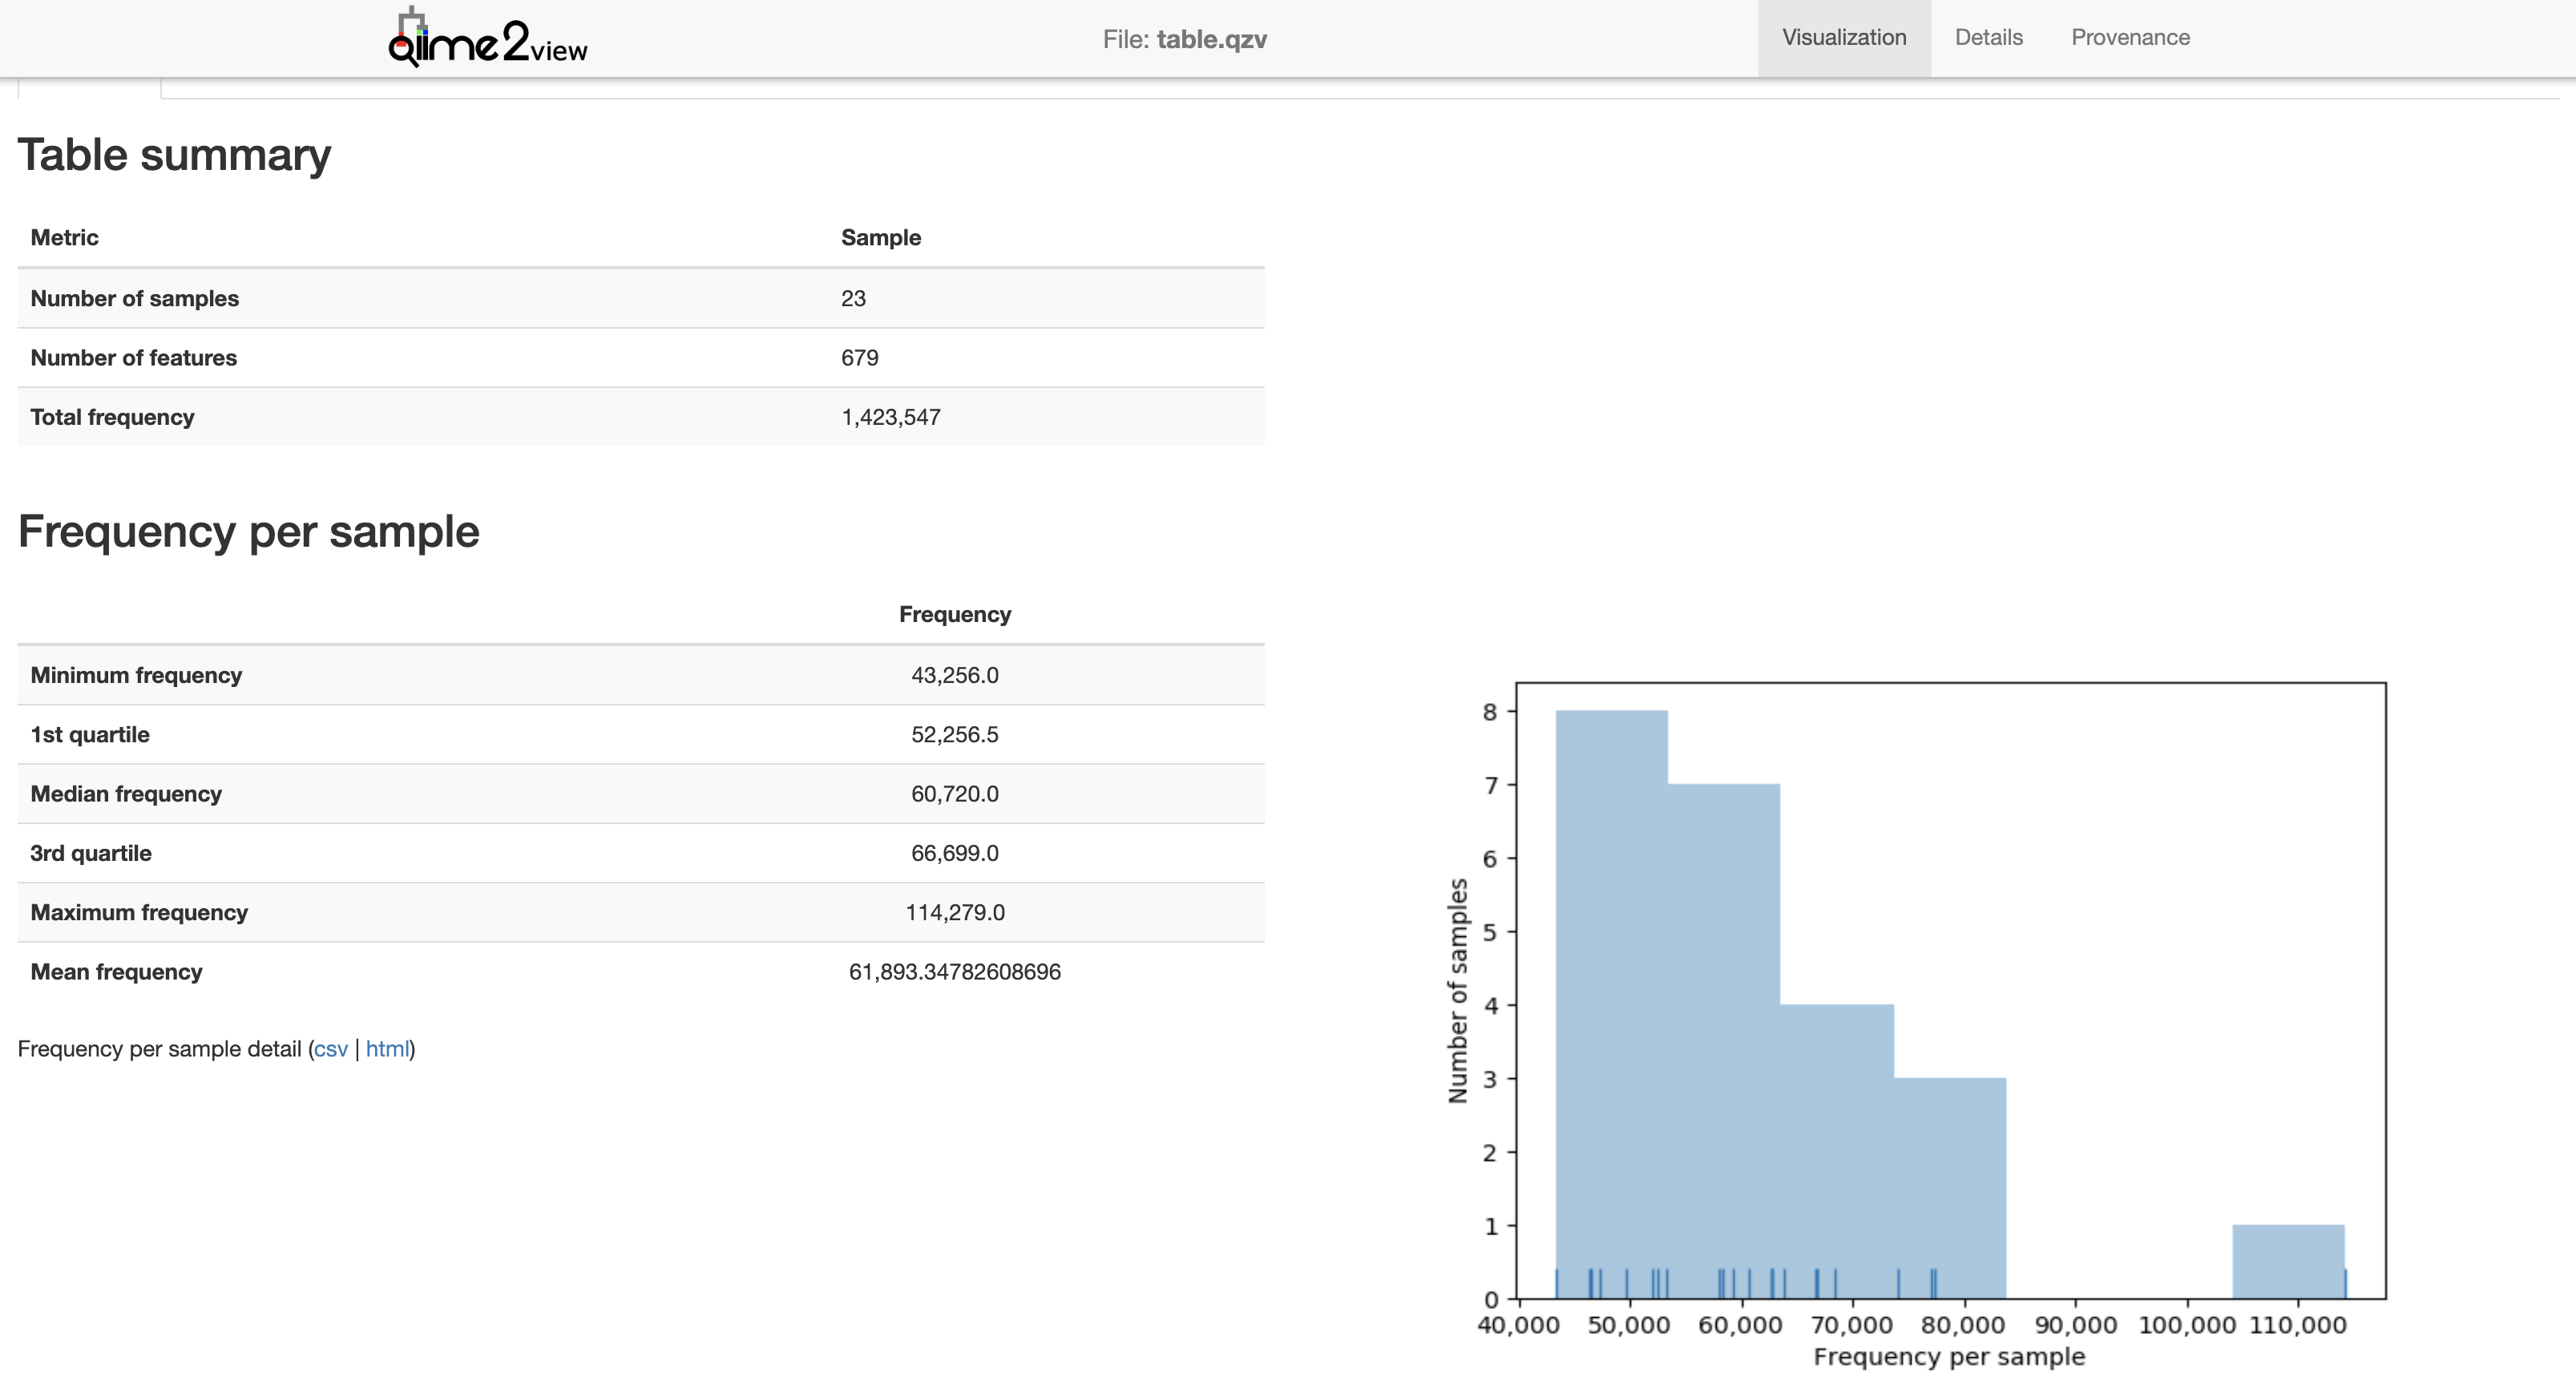This screenshot has width=2576, height=1398.
Task: Open the Provenance tab
Action: [2130, 38]
